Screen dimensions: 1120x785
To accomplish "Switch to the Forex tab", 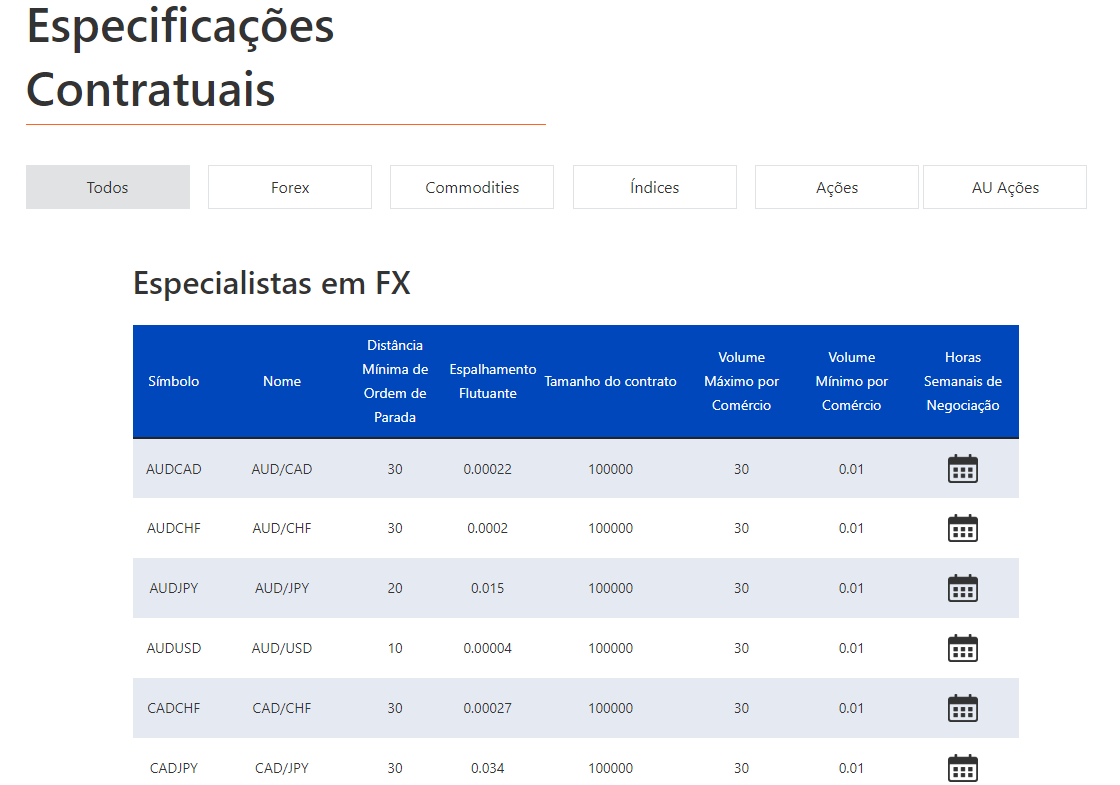I will (x=290, y=187).
